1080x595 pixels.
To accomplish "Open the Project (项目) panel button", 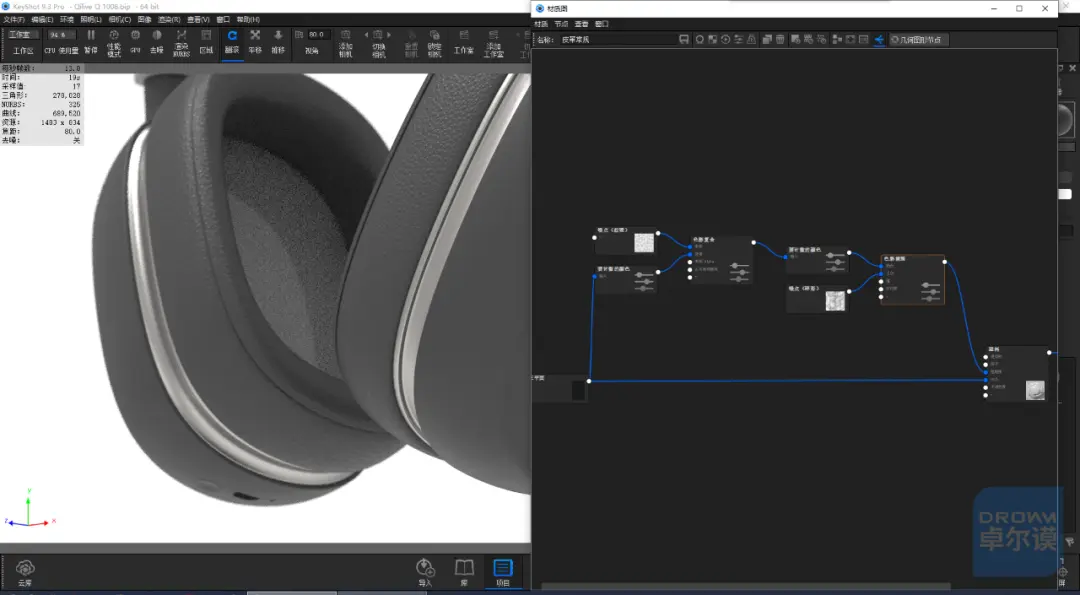I will (503, 573).
